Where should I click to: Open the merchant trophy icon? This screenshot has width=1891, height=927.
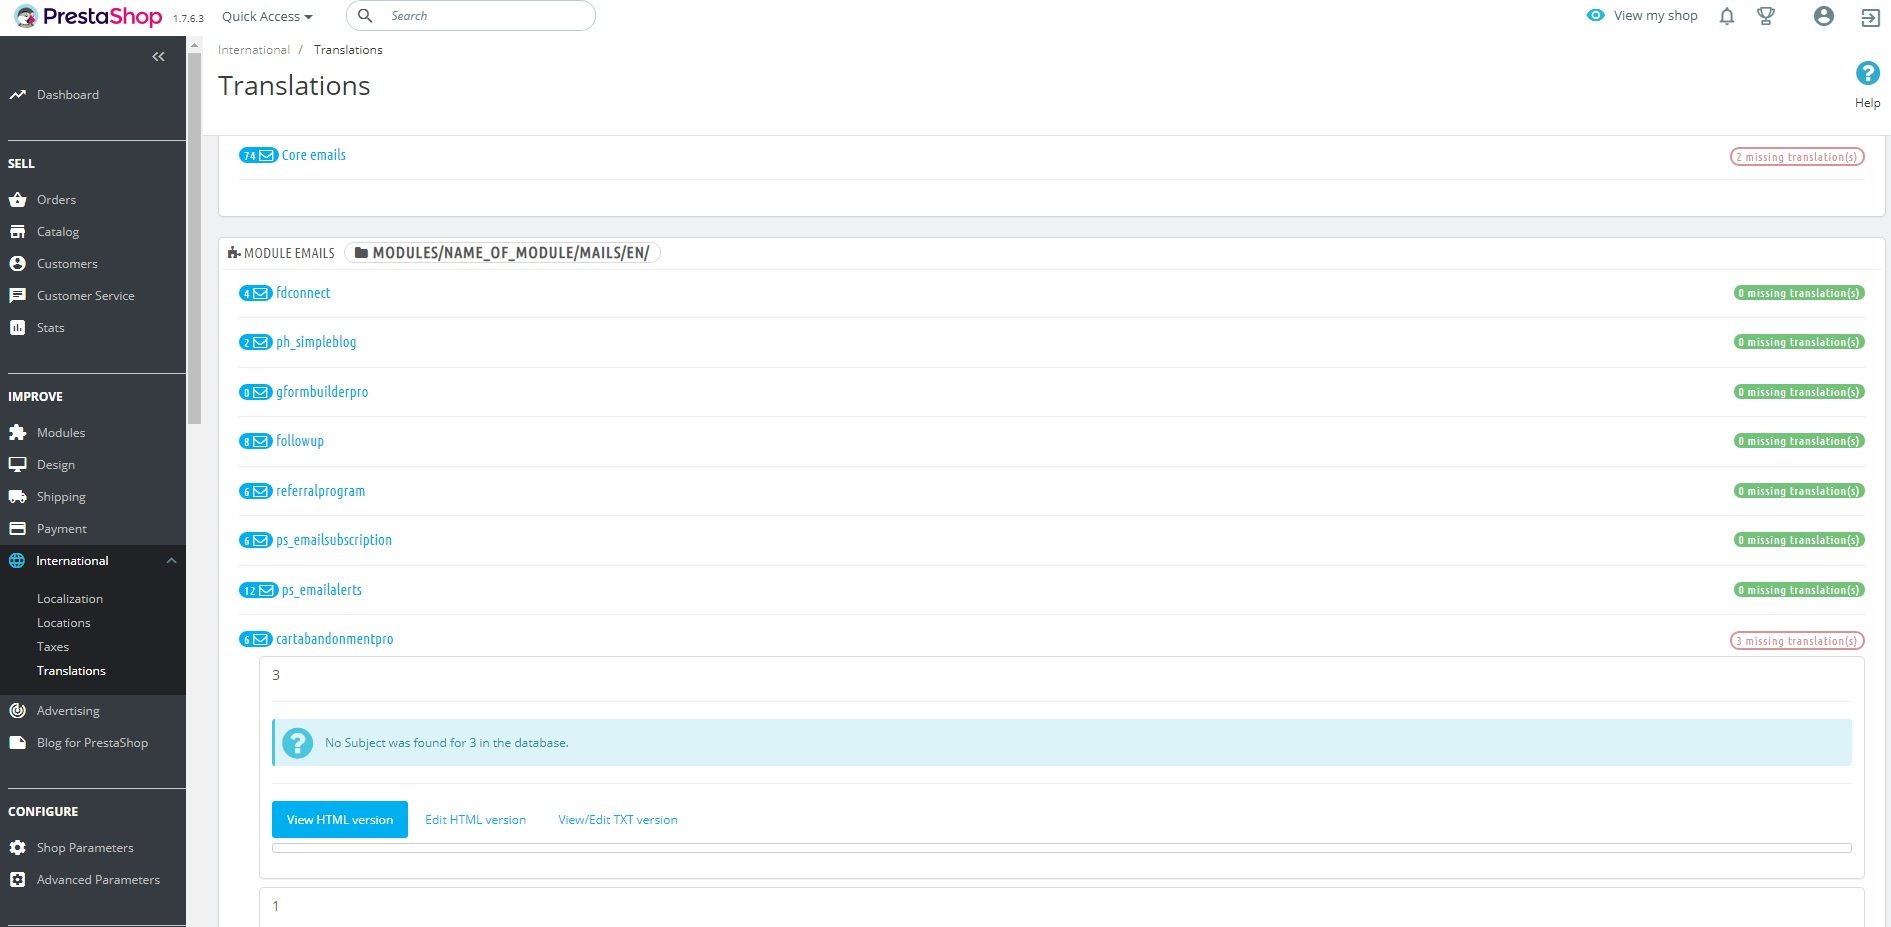(1766, 16)
